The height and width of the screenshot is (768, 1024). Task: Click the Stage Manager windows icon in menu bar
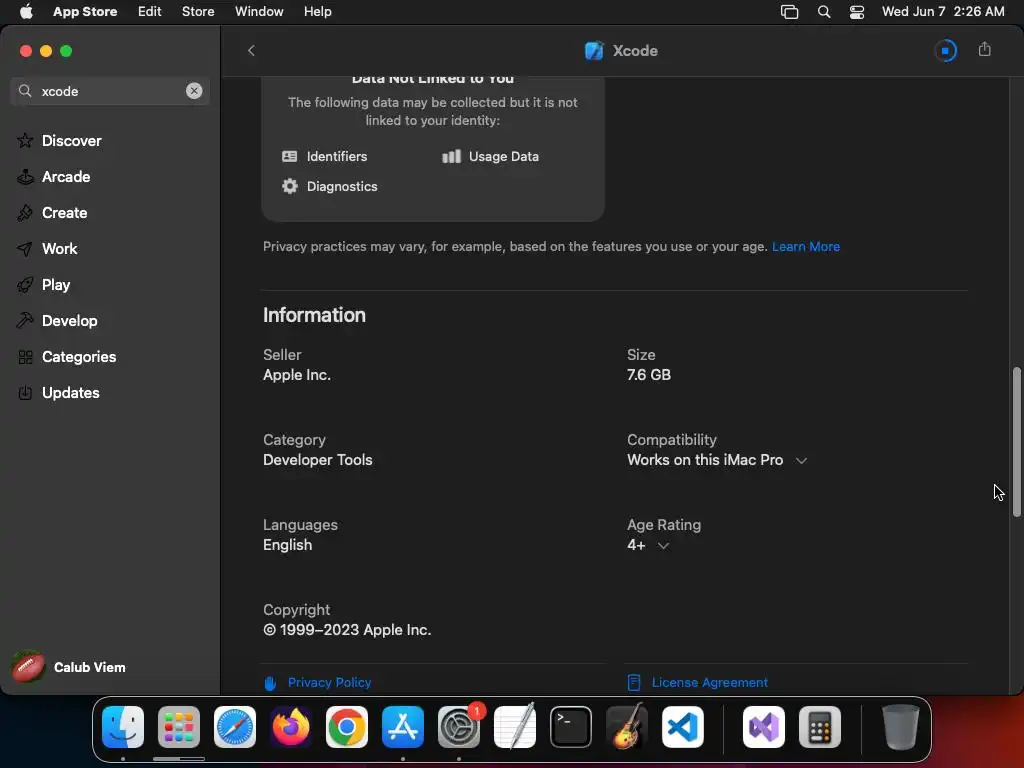point(790,12)
